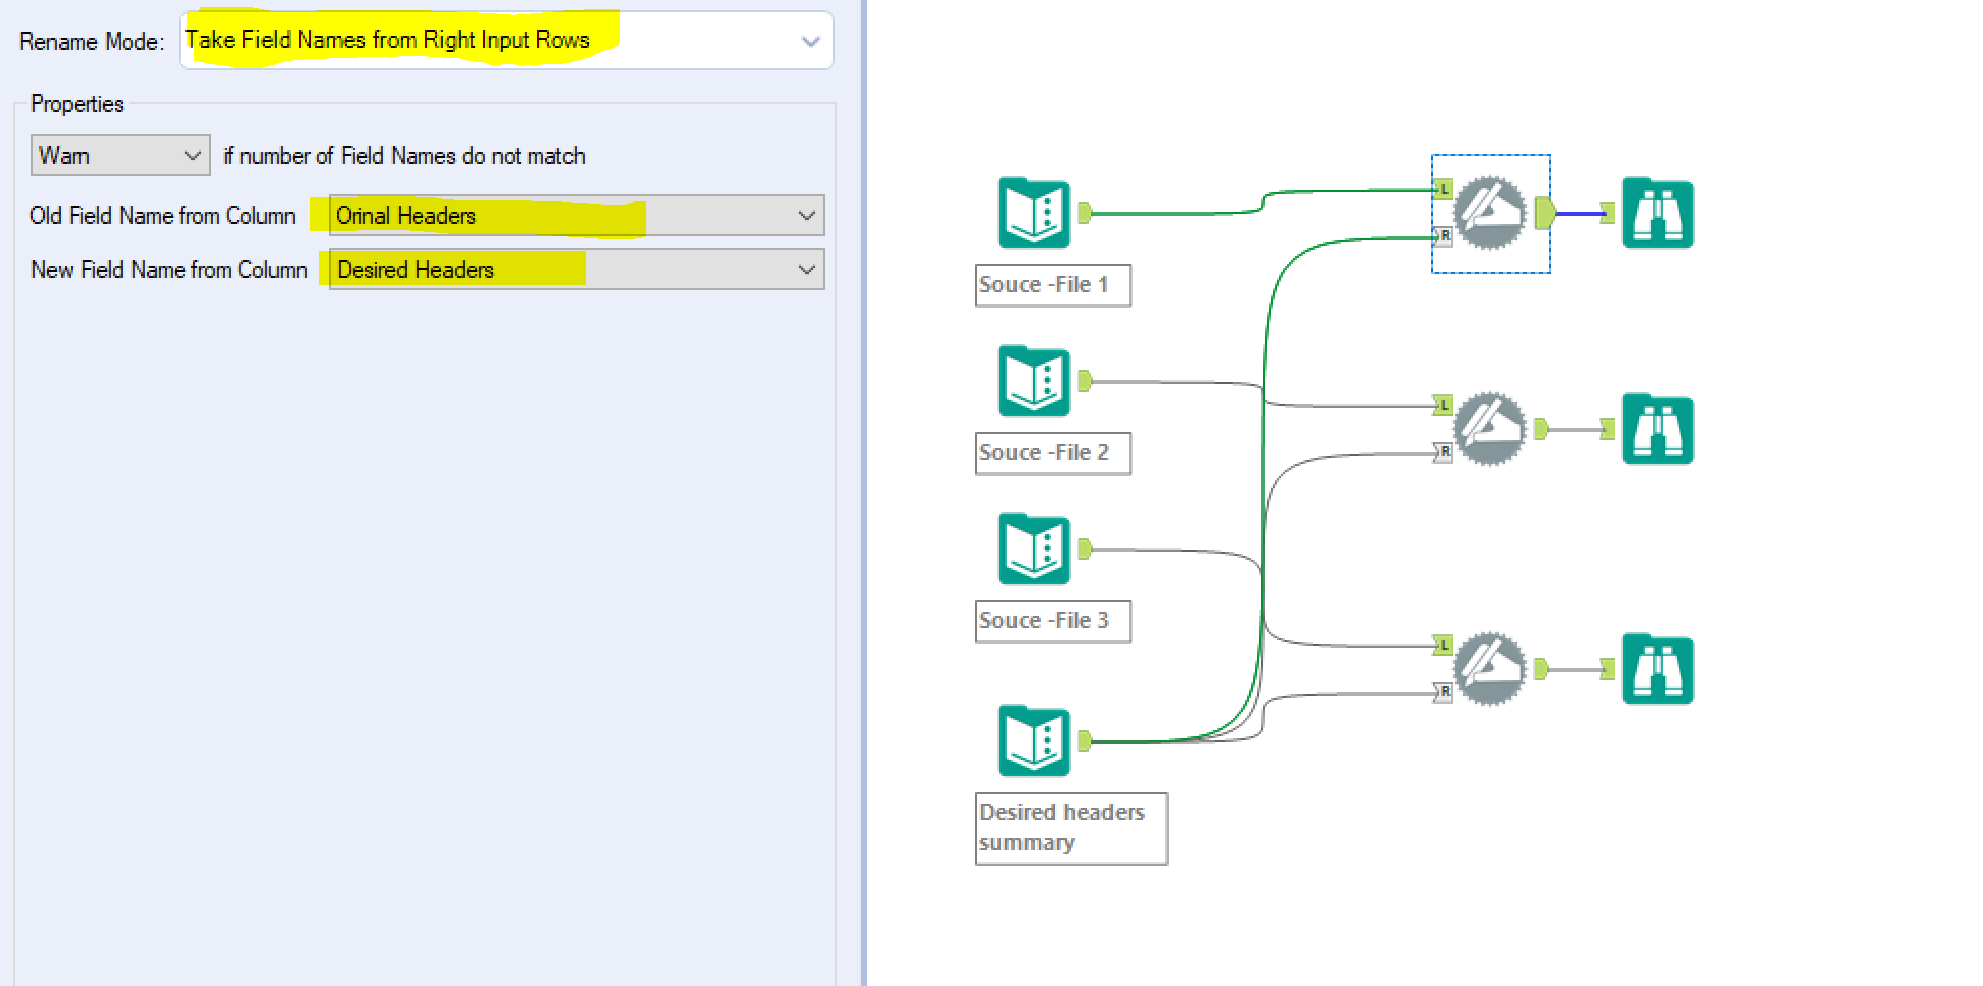Select the Source File 1 Input Data tool
This screenshot has height=986, width=1983.
(1033, 212)
